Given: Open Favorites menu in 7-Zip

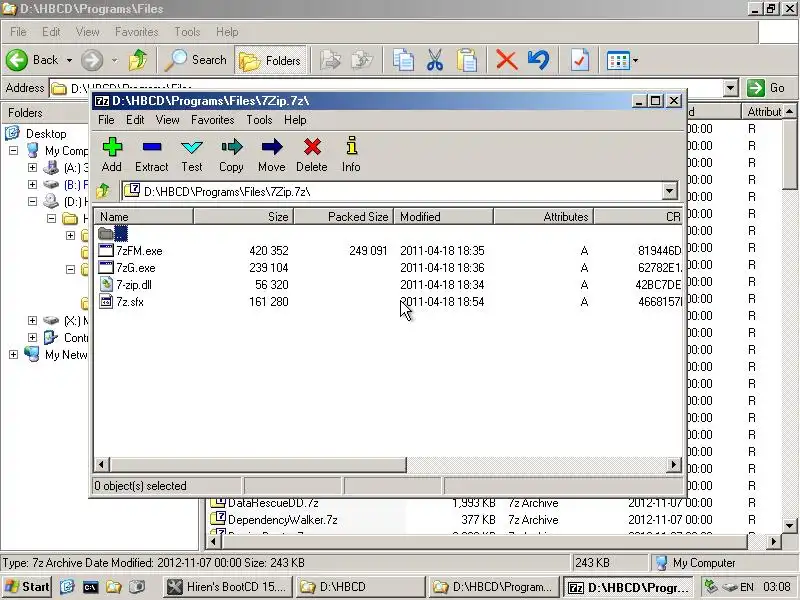Looking at the screenshot, I should 213,120.
